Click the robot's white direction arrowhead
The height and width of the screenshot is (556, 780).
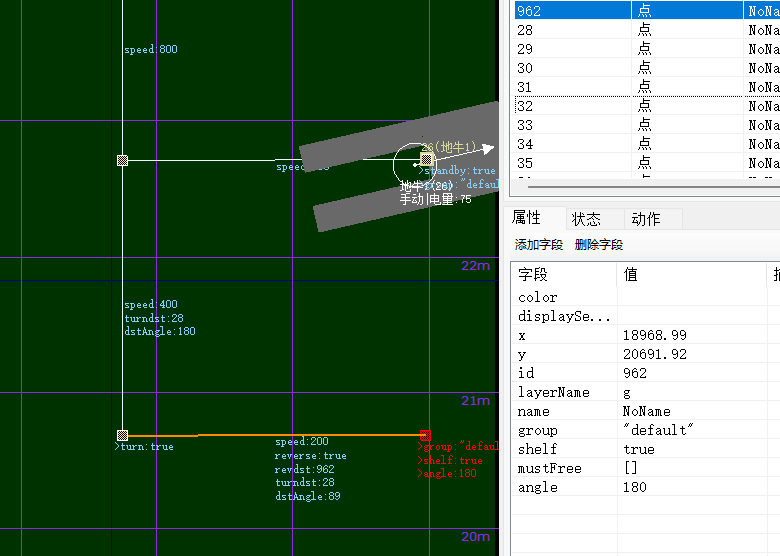pos(487,149)
